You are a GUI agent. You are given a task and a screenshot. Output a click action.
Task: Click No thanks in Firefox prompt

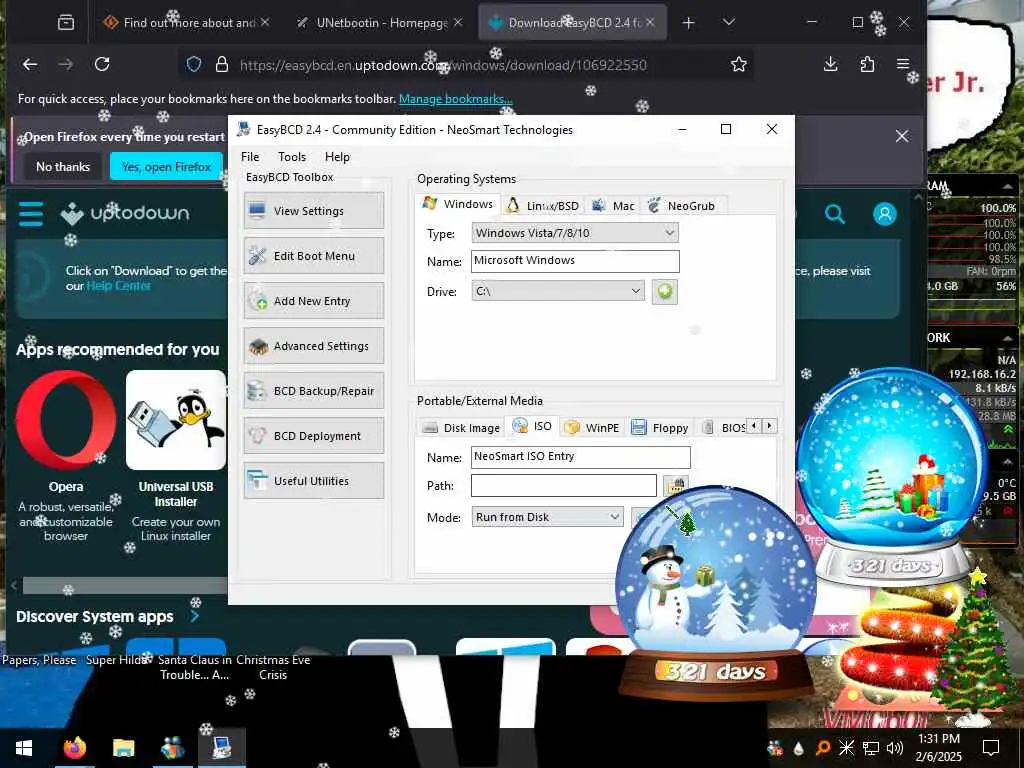pos(63,167)
